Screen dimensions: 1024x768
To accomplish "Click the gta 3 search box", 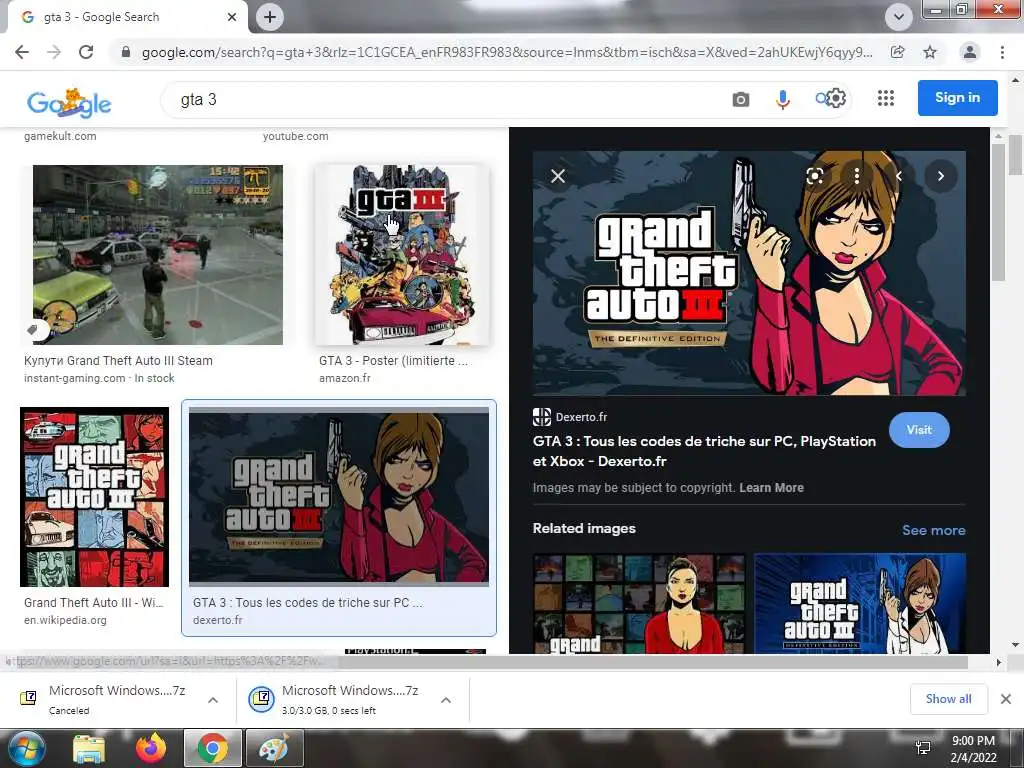I will point(444,99).
